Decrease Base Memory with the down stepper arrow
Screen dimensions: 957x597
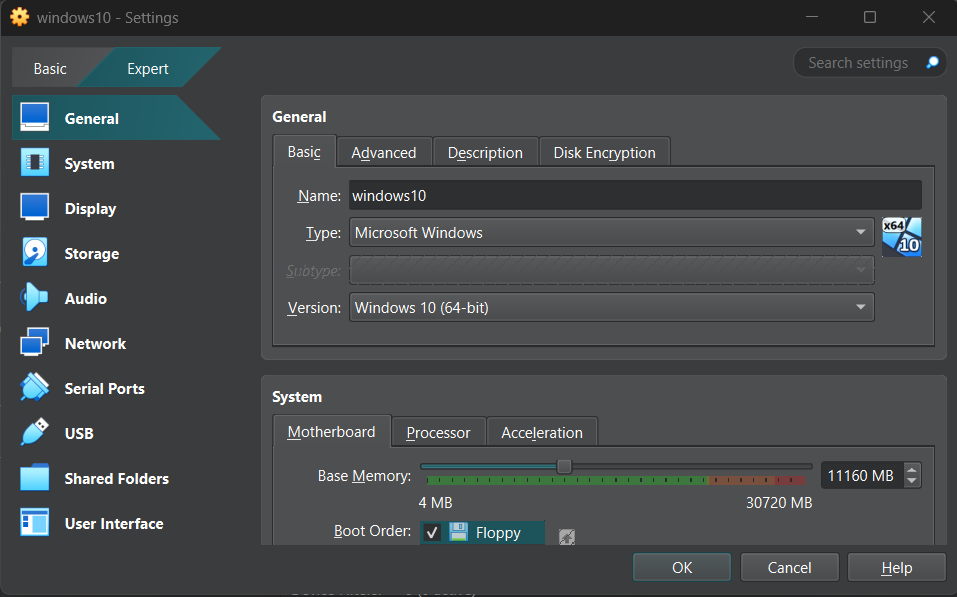click(912, 481)
